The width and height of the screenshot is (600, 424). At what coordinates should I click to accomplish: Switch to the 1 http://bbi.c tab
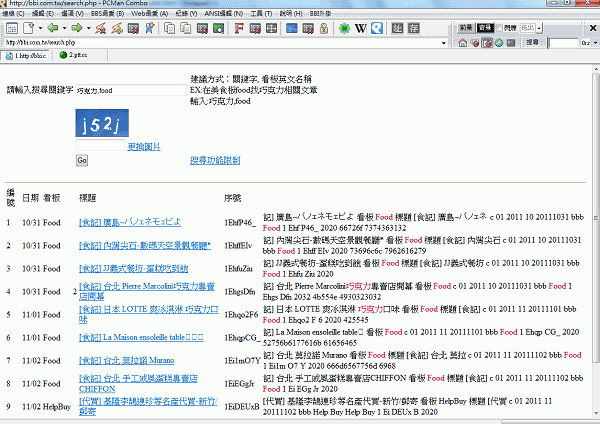tap(26, 56)
